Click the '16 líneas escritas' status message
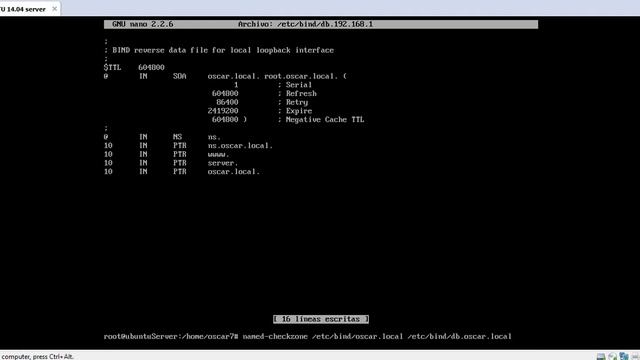Screen dimensions: 640x360 pos(321,319)
